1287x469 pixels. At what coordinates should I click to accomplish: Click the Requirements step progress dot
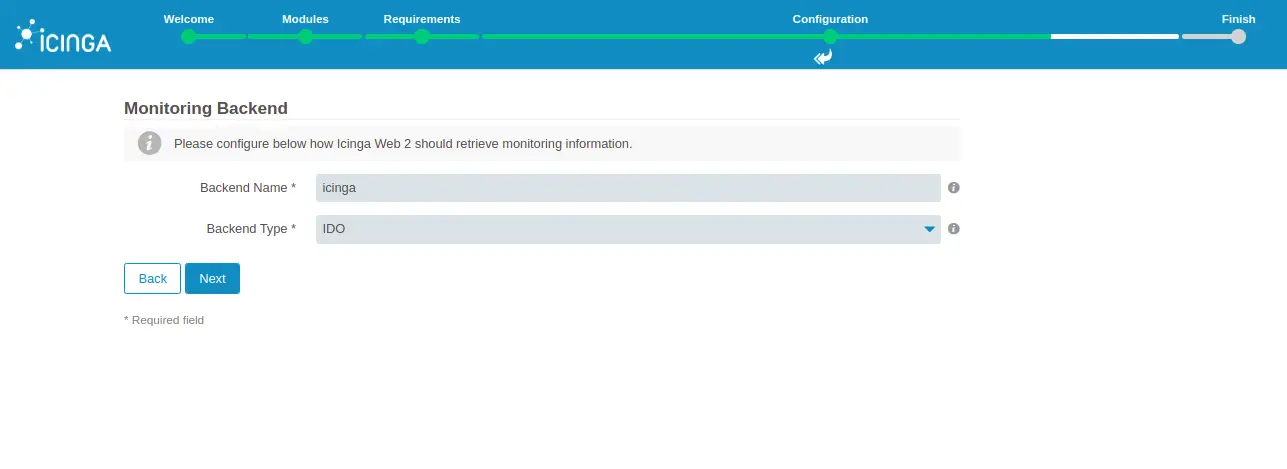pos(422,37)
